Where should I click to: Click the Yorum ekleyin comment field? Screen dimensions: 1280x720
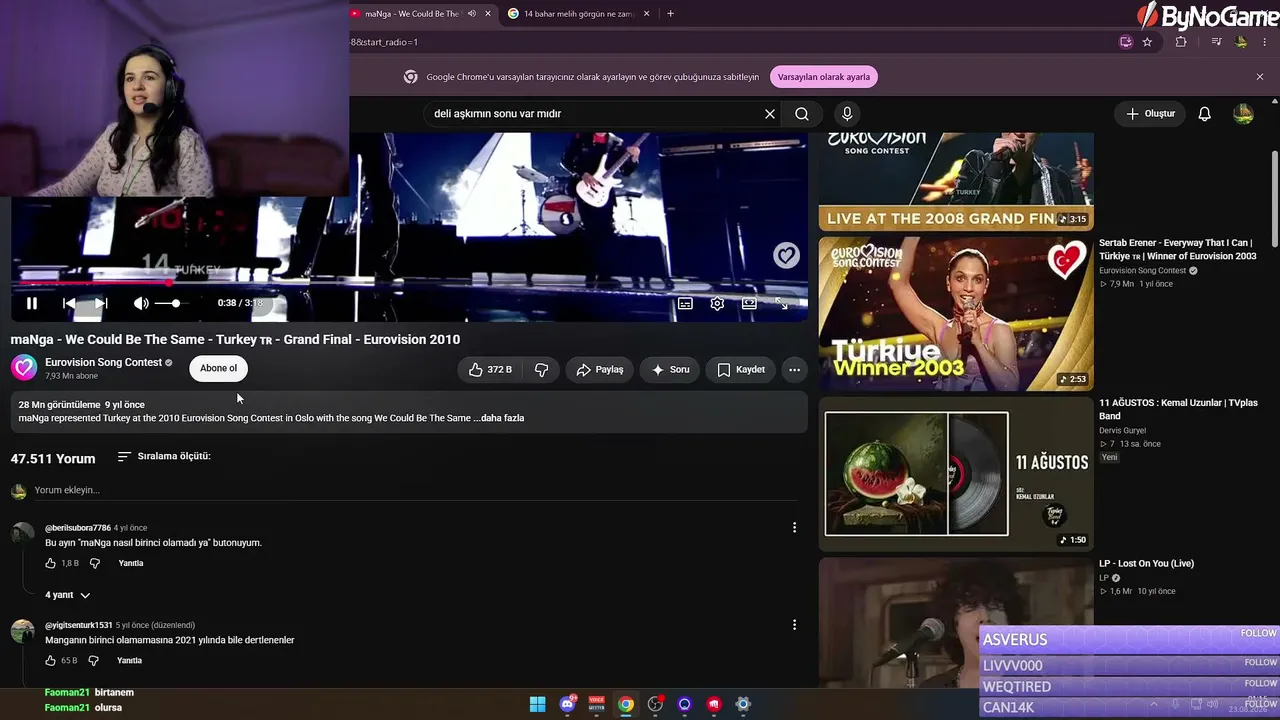pos(416,490)
